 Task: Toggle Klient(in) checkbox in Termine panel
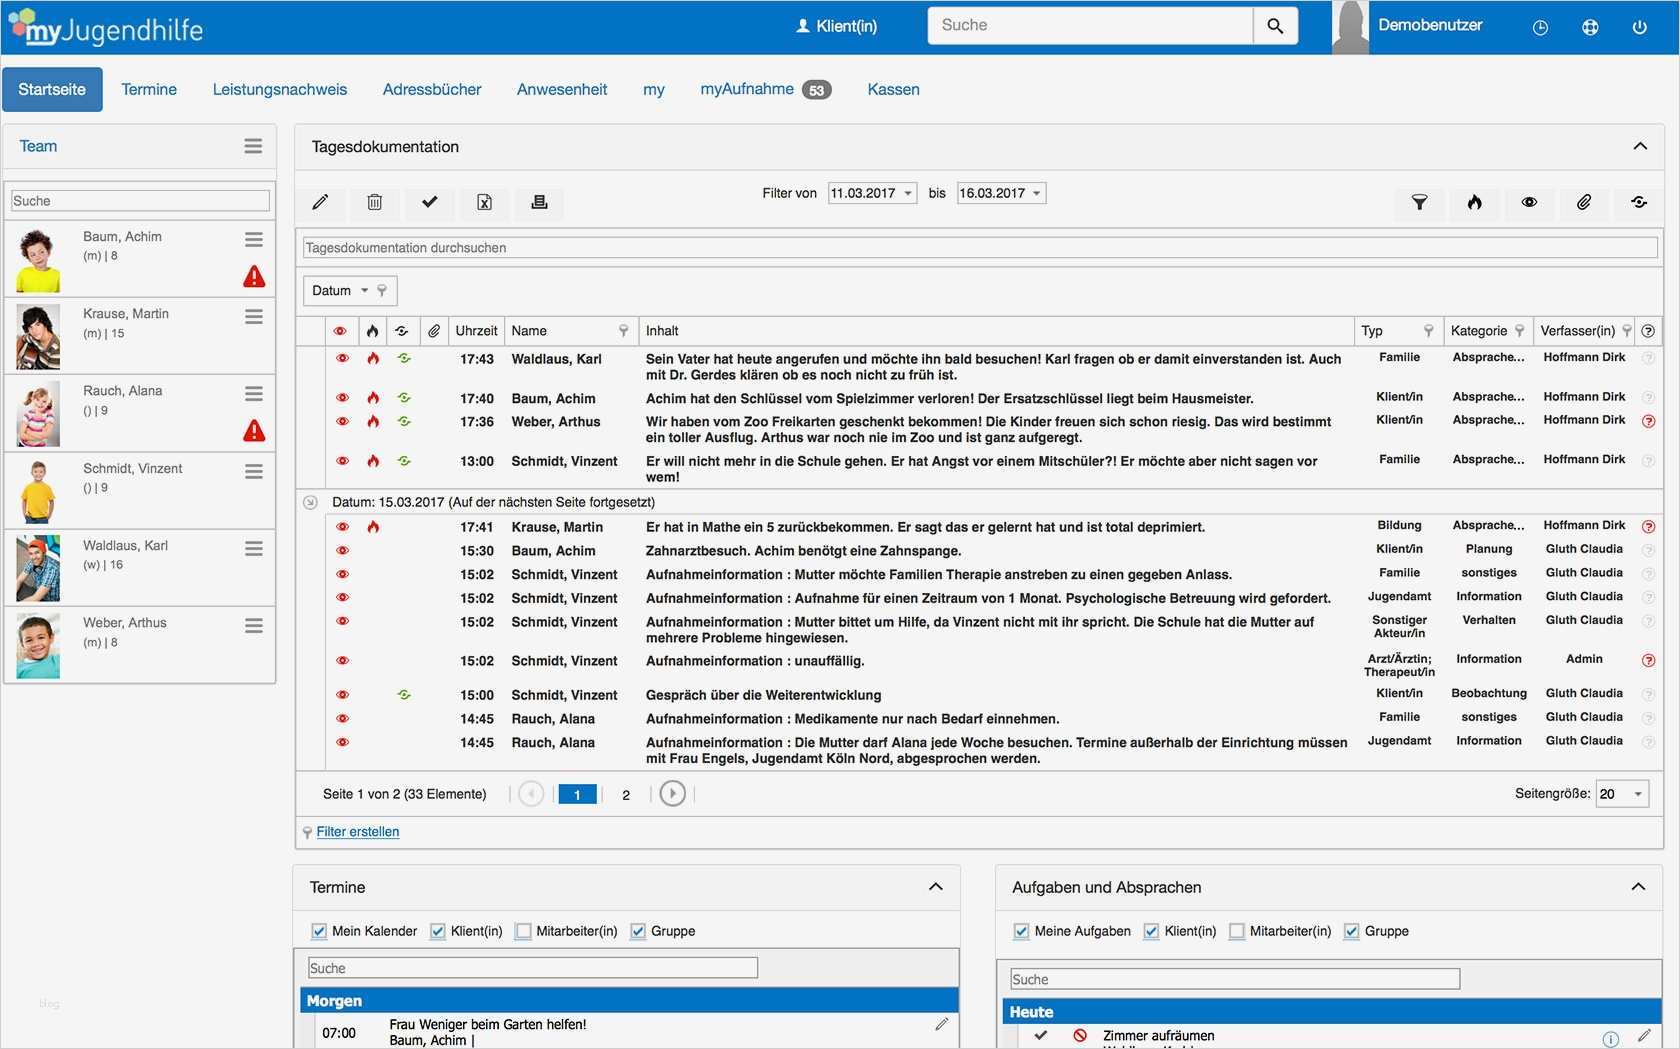tap(438, 931)
